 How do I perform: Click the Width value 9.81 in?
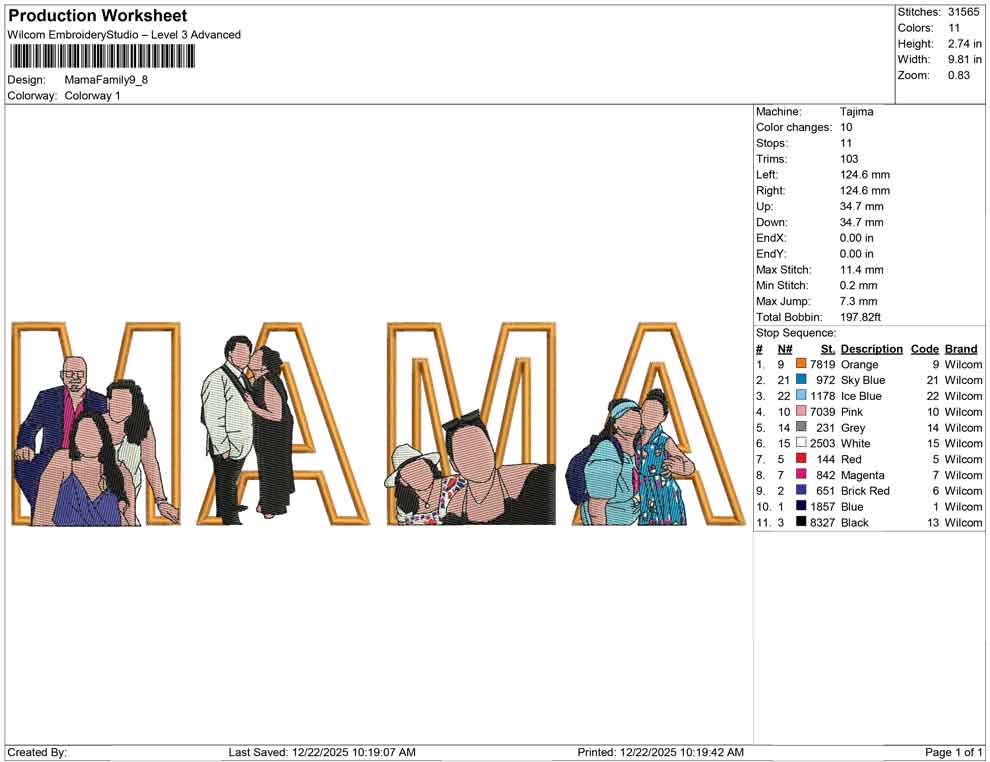pyautogui.click(x=964, y=59)
